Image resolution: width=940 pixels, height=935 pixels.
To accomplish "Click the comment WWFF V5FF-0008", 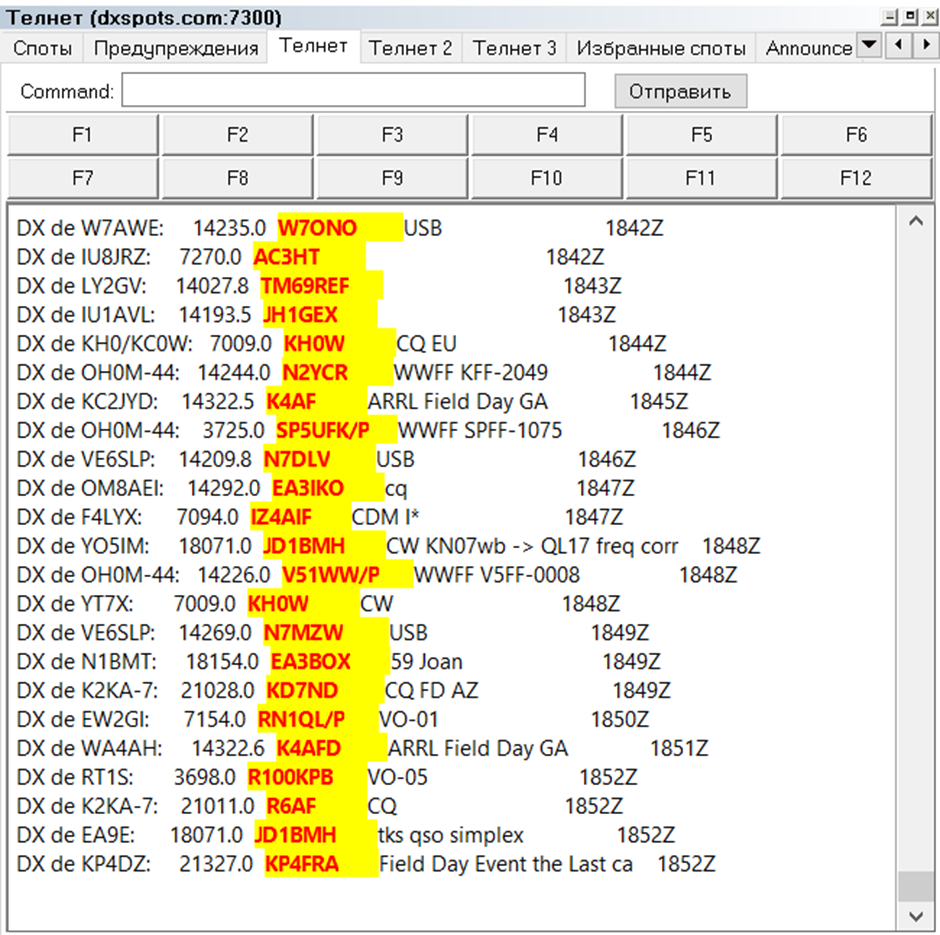I will (x=496, y=575).
